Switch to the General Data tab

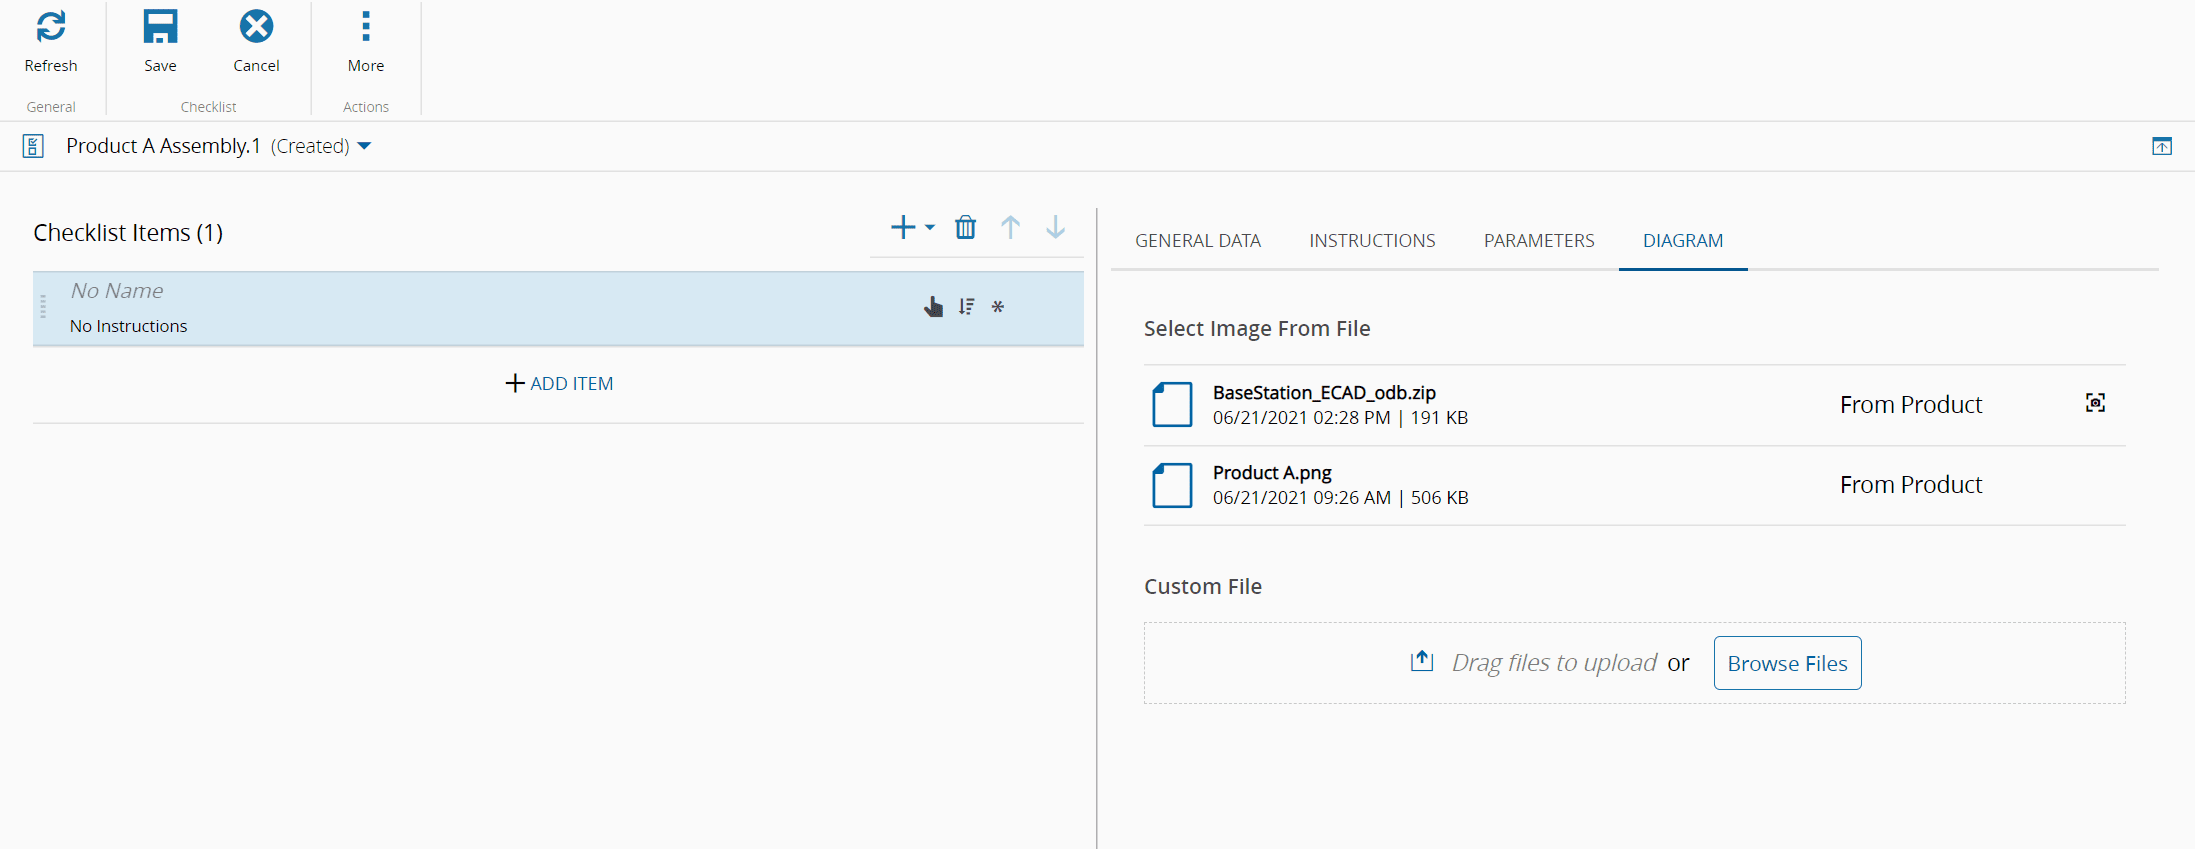tap(1197, 241)
